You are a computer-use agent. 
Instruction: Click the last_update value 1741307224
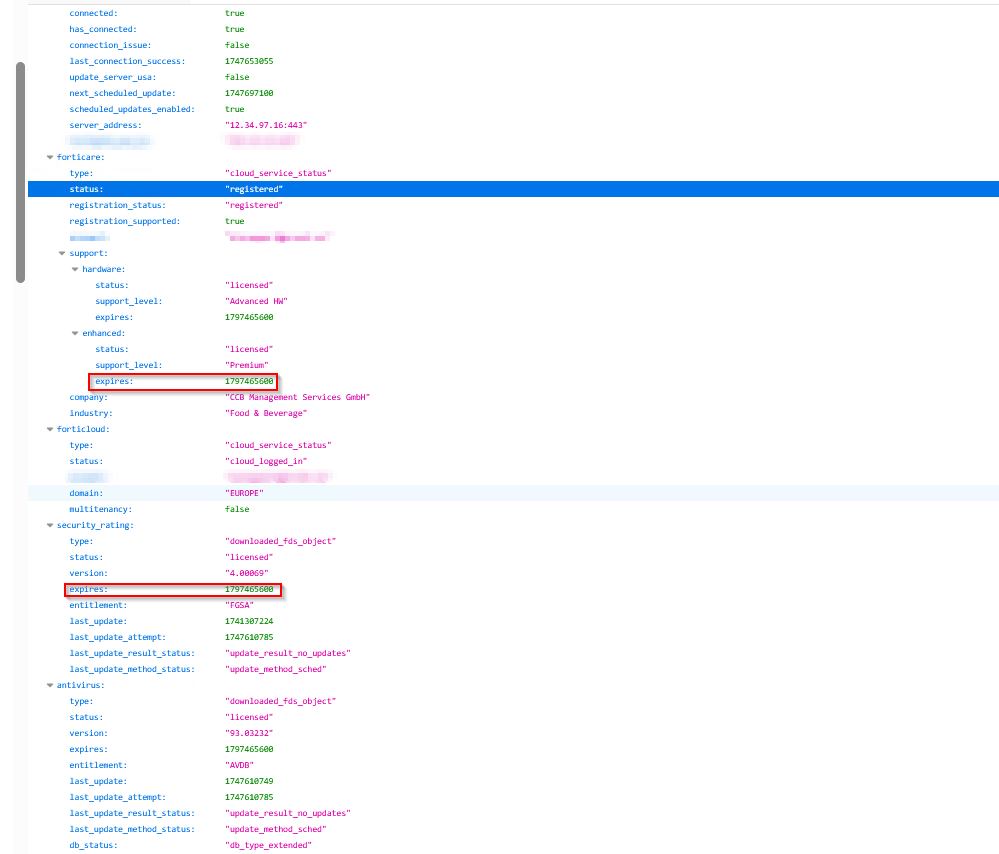pos(249,621)
